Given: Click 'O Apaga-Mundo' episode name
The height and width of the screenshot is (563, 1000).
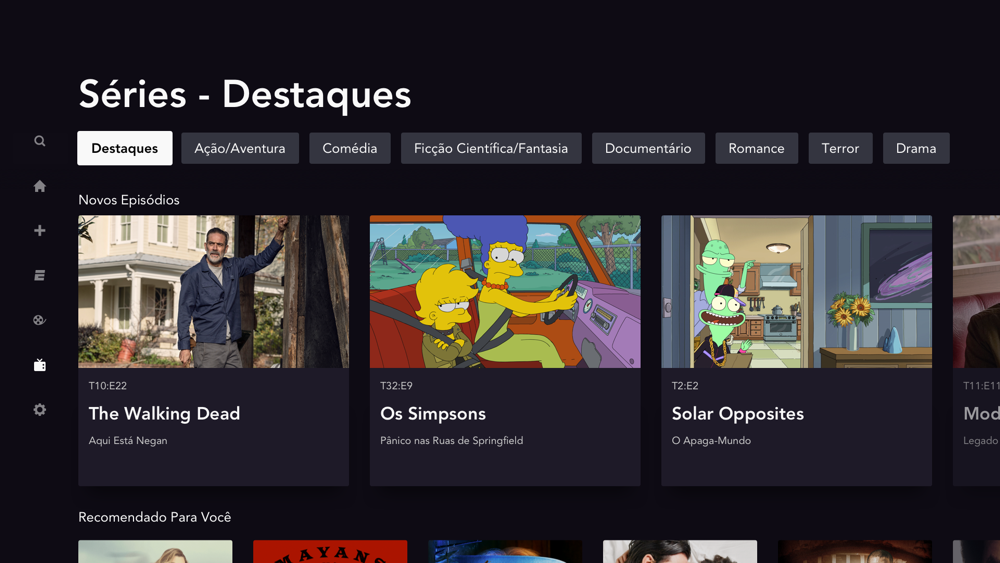Looking at the screenshot, I should 711,441.
